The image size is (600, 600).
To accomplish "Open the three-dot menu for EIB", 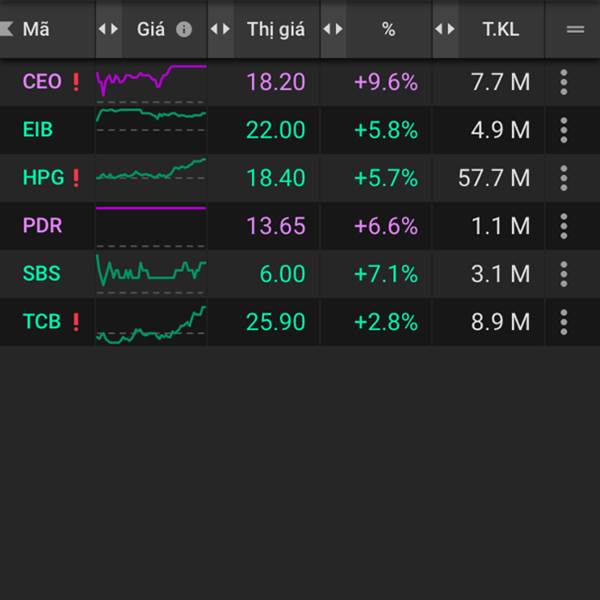I will tap(563, 130).
